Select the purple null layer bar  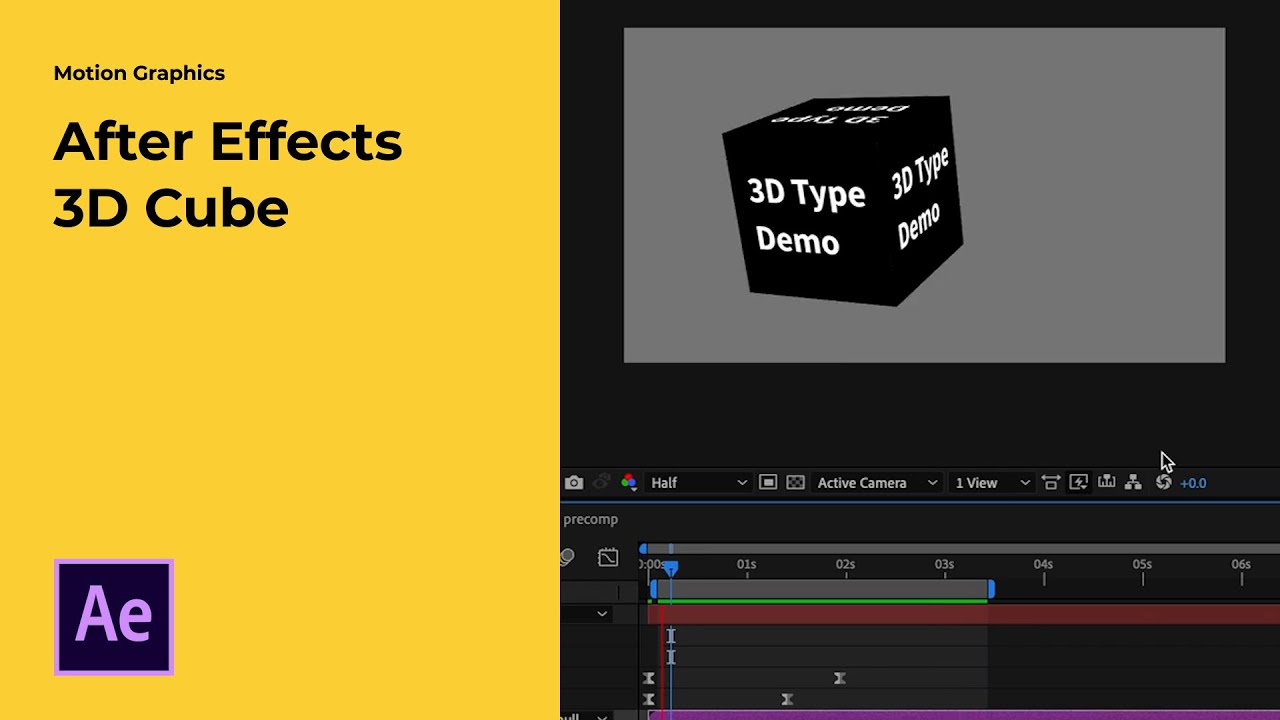pyautogui.click(x=964, y=715)
